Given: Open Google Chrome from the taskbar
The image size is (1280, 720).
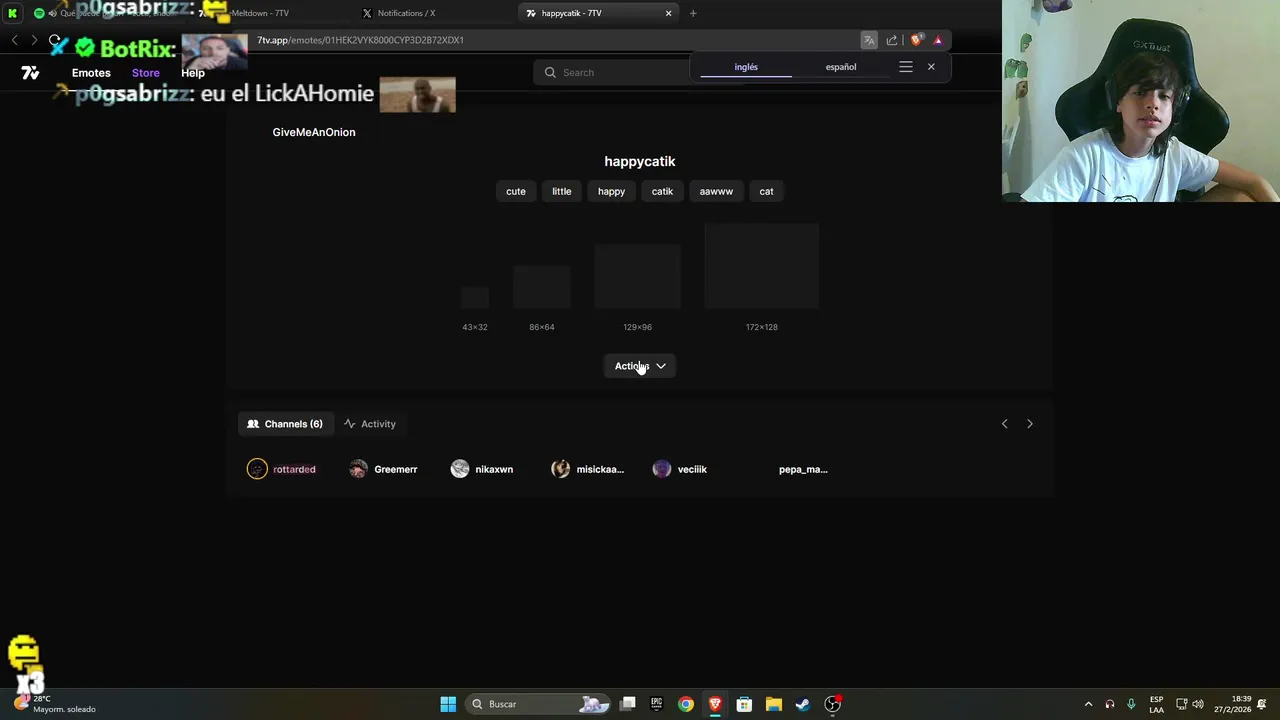Looking at the screenshot, I should (686, 704).
